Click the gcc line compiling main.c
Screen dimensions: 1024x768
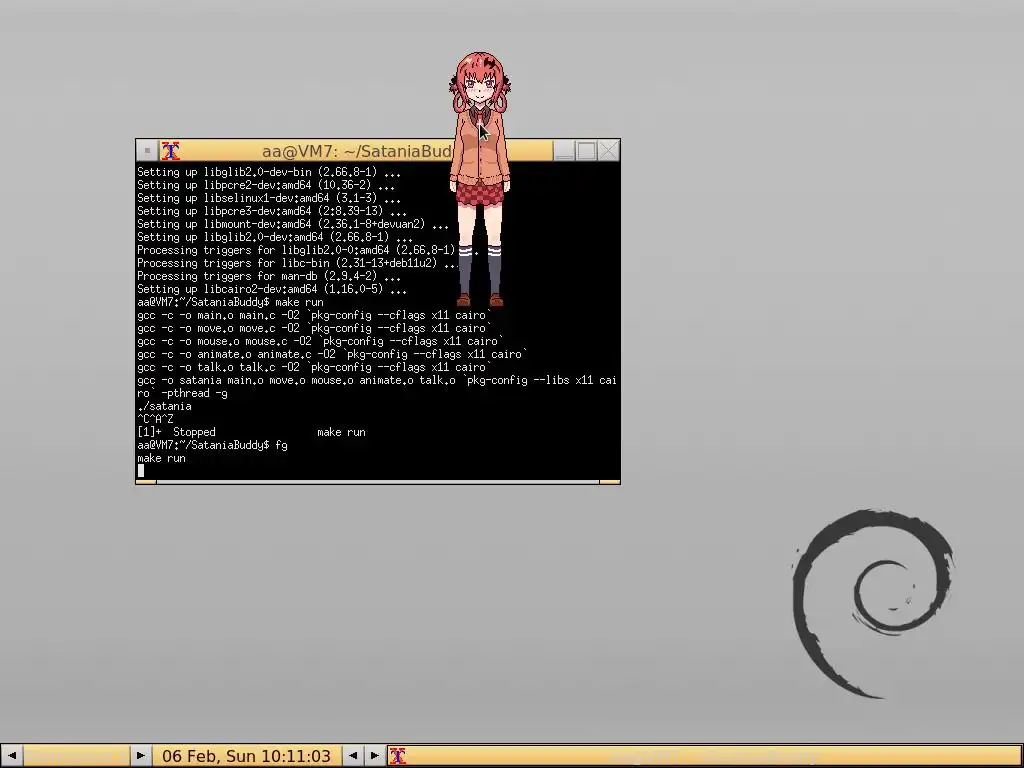[x=314, y=315]
